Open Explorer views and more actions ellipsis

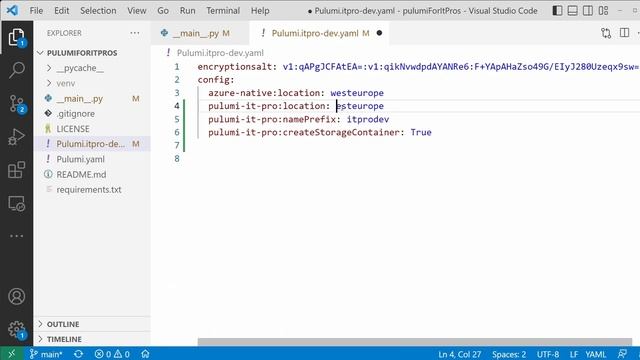click(x=135, y=33)
